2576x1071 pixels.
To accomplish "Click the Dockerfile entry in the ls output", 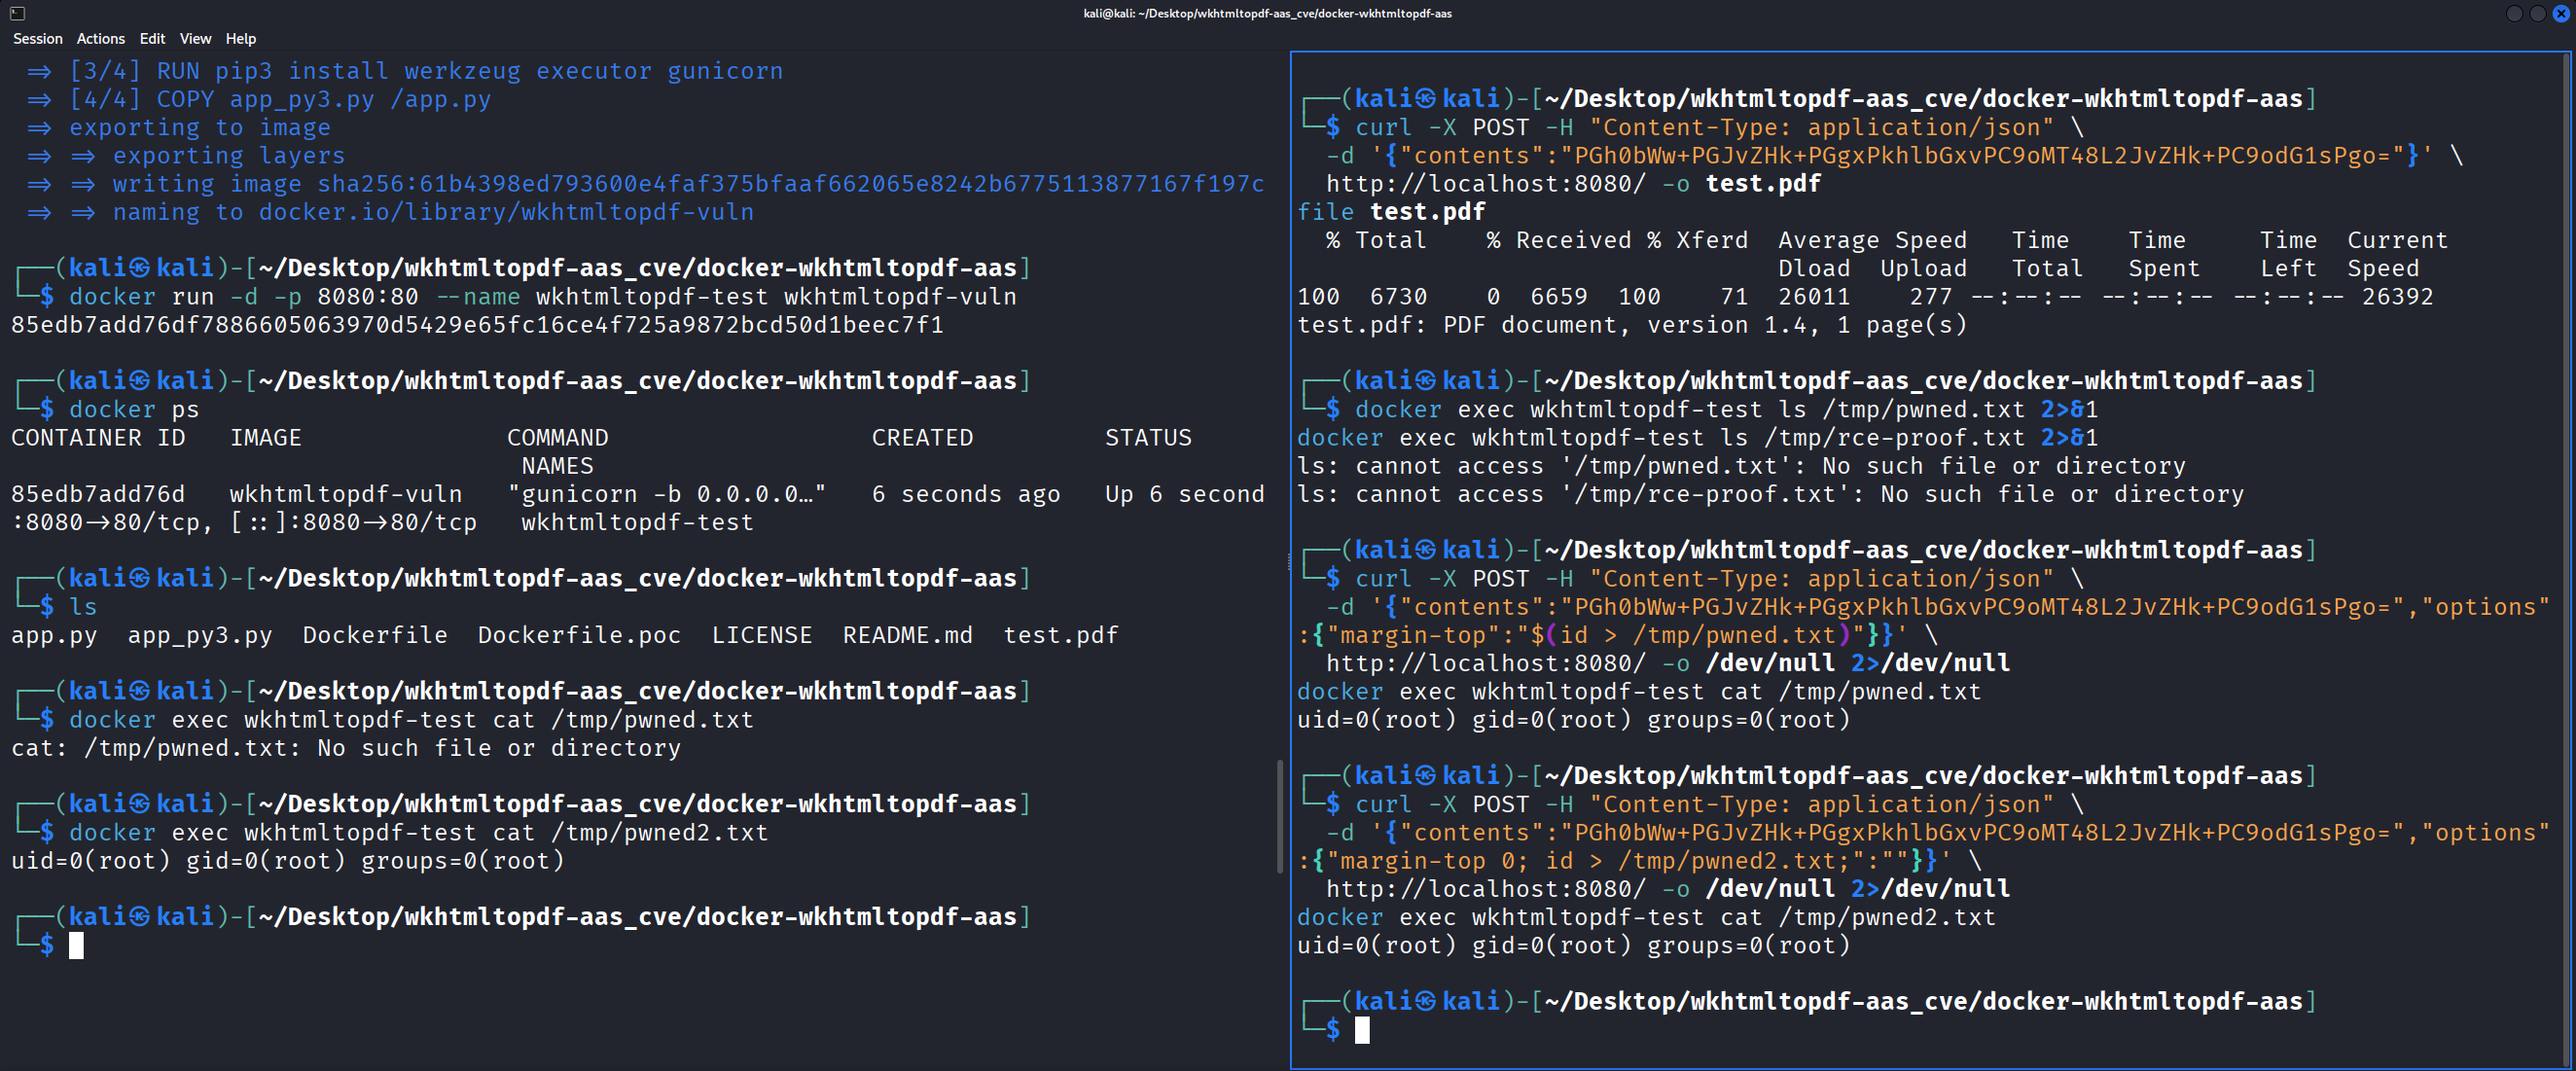I will 374,634.
